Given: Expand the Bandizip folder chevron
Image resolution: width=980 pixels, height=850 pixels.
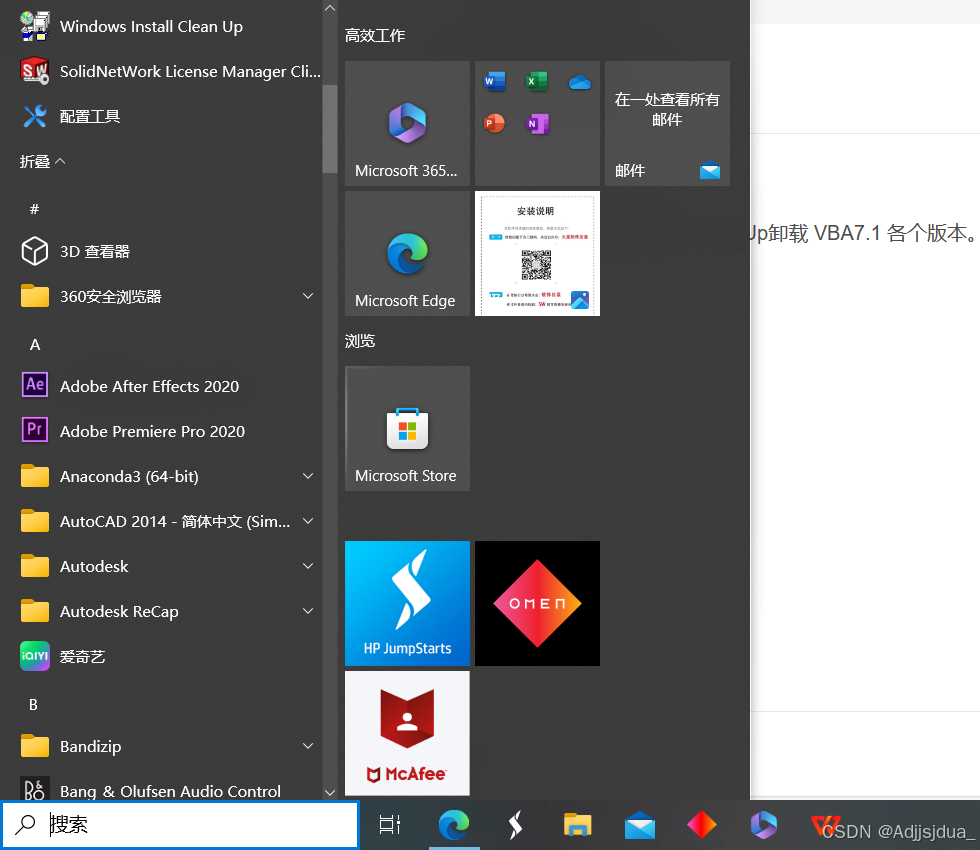Looking at the screenshot, I should pyautogui.click(x=308, y=746).
